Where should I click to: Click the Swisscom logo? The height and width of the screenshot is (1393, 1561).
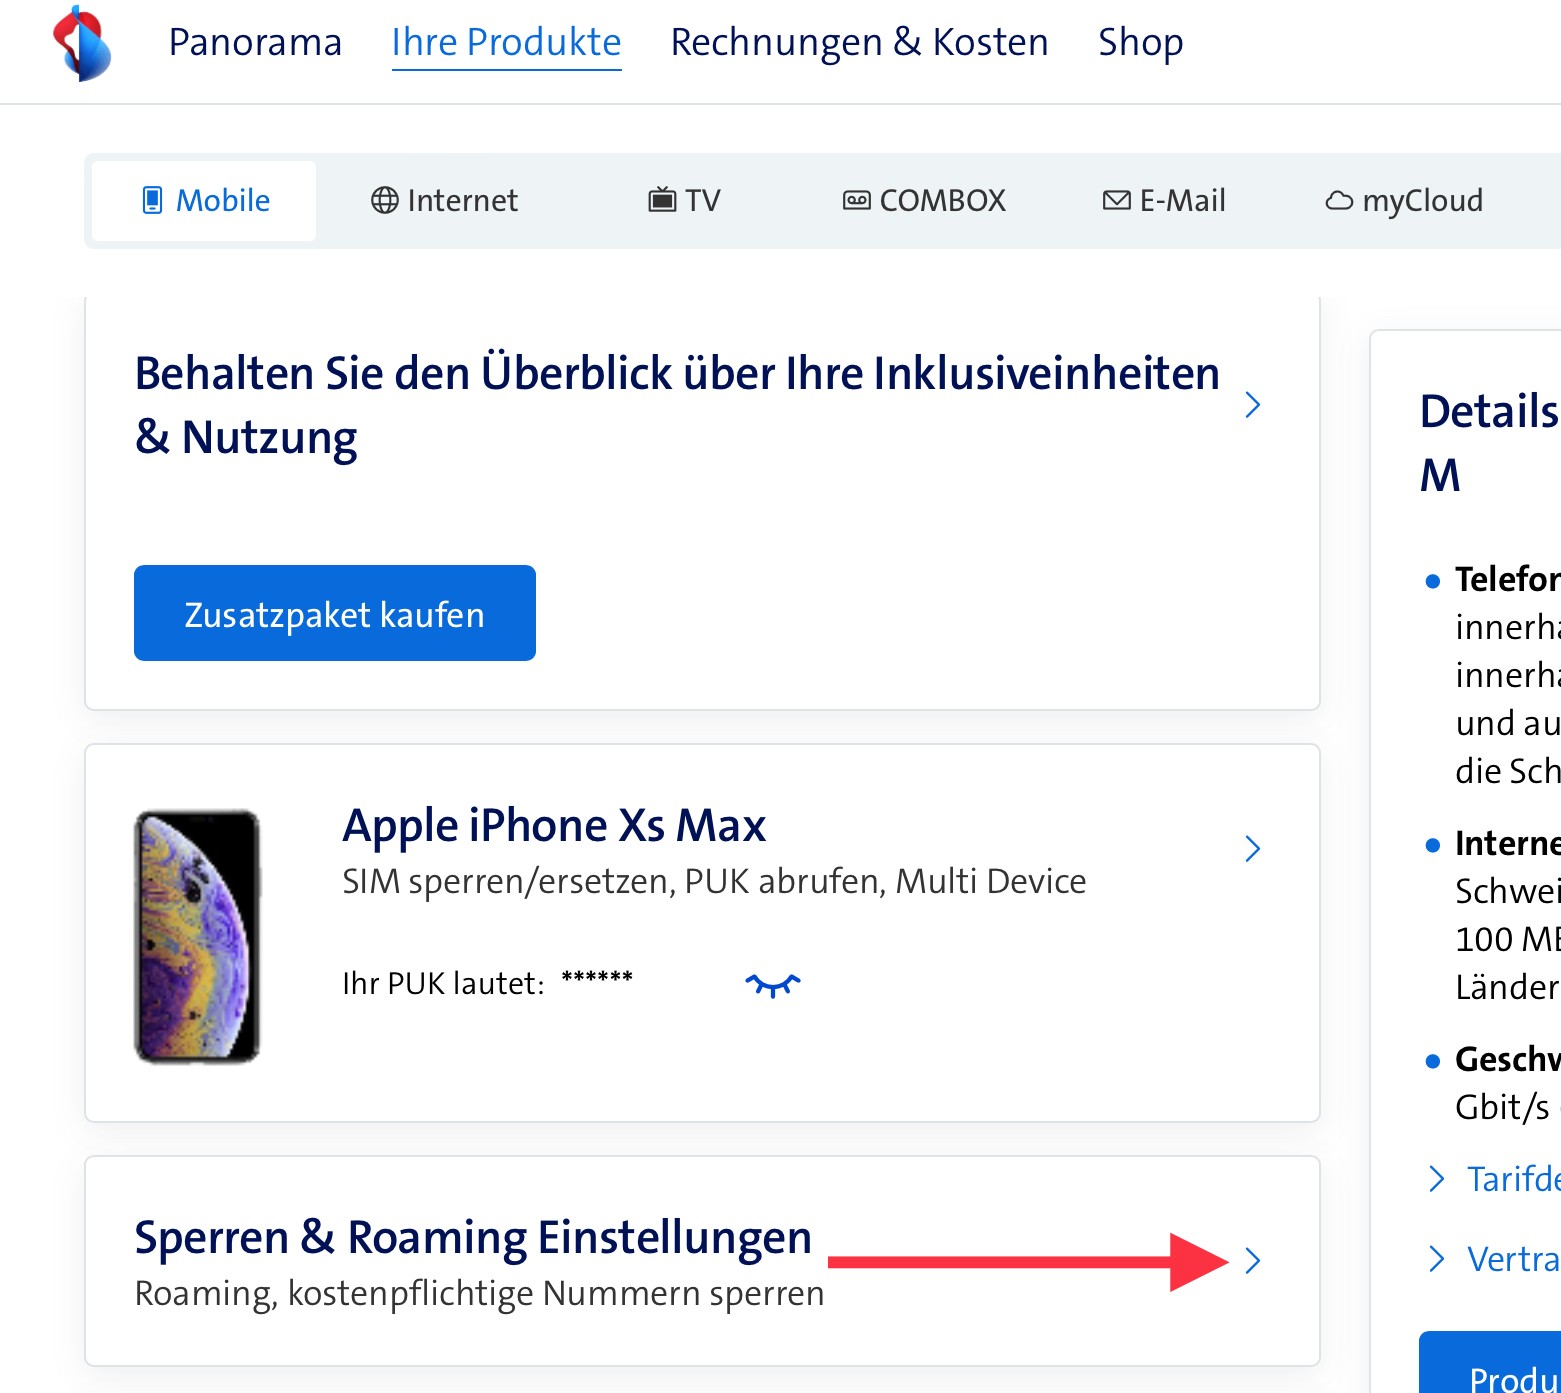tap(82, 43)
